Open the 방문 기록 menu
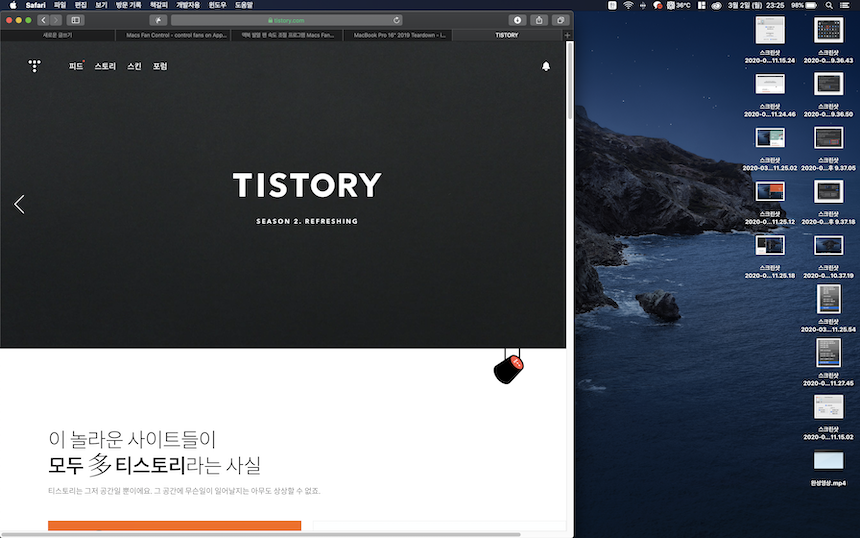 (x=128, y=5)
